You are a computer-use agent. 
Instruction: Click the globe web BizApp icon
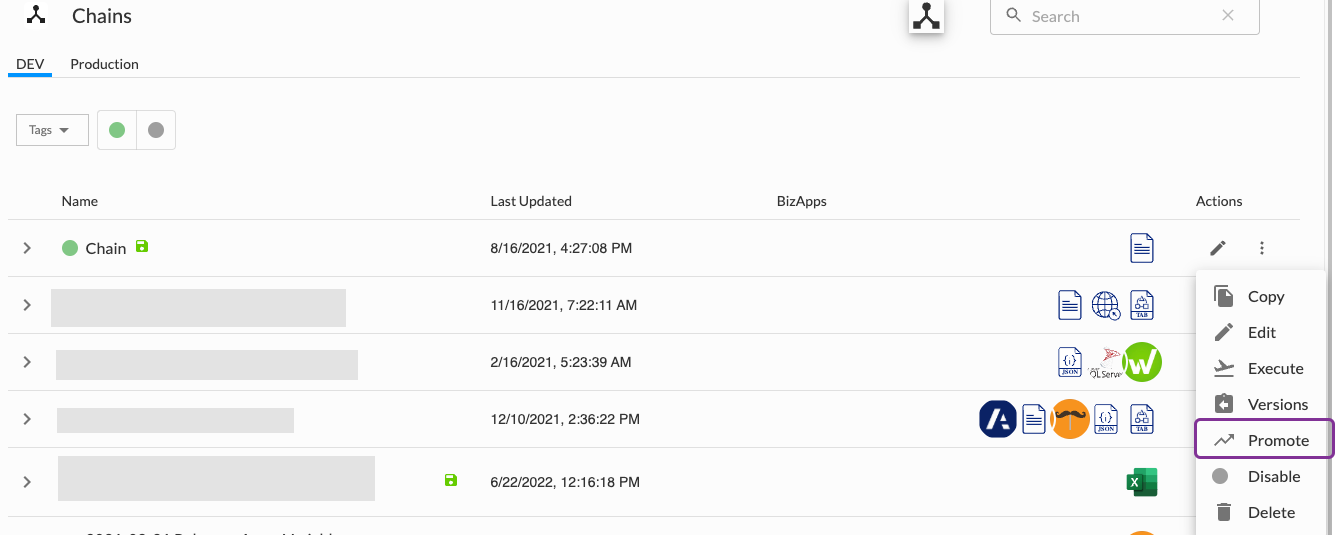(x=1106, y=305)
